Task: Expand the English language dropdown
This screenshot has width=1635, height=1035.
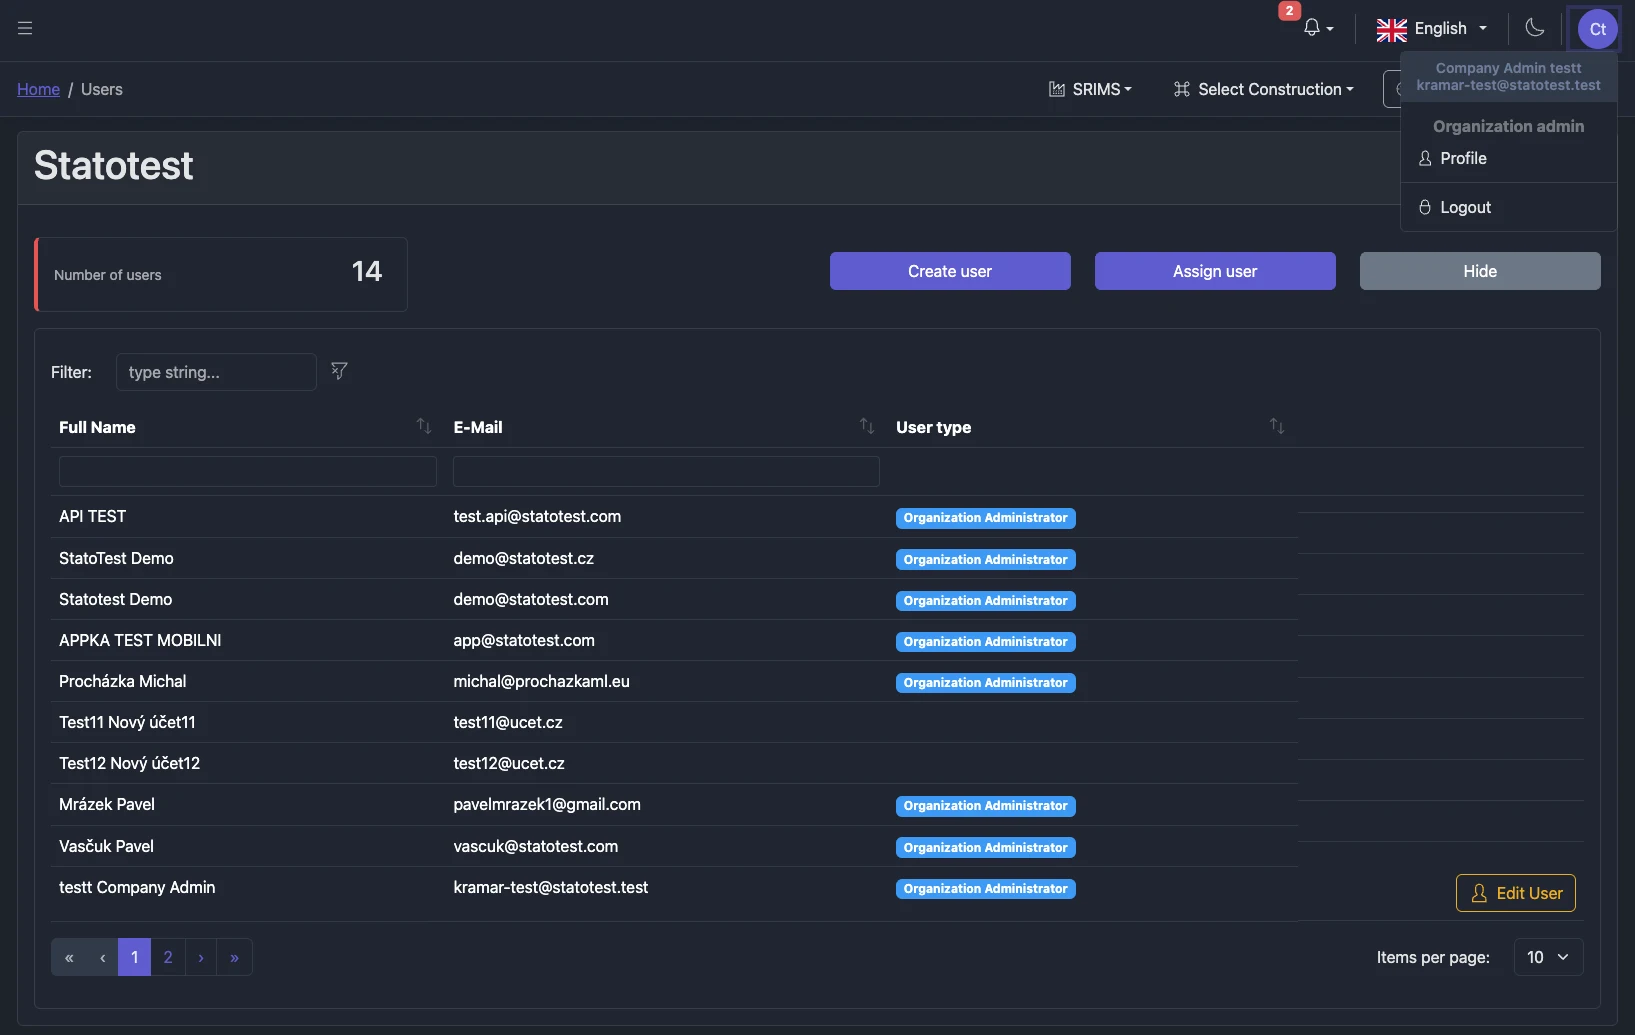Action: click(1432, 28)
